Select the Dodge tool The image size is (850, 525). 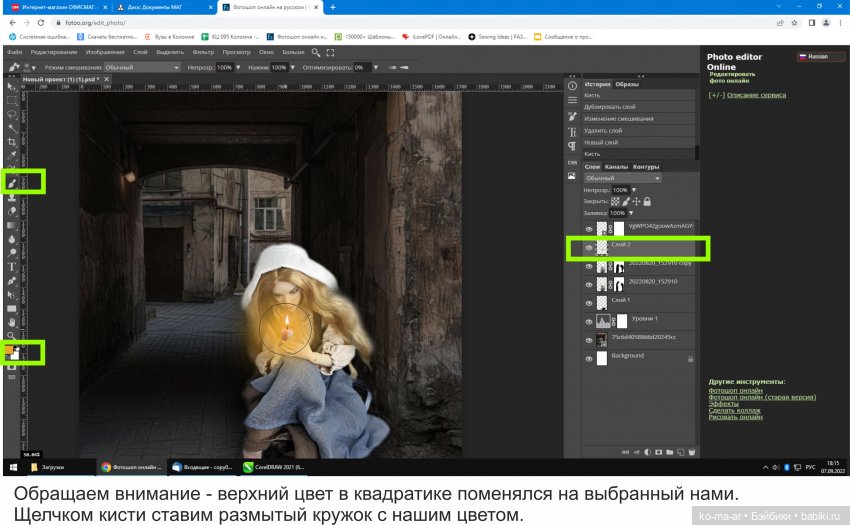coord(11,253)
